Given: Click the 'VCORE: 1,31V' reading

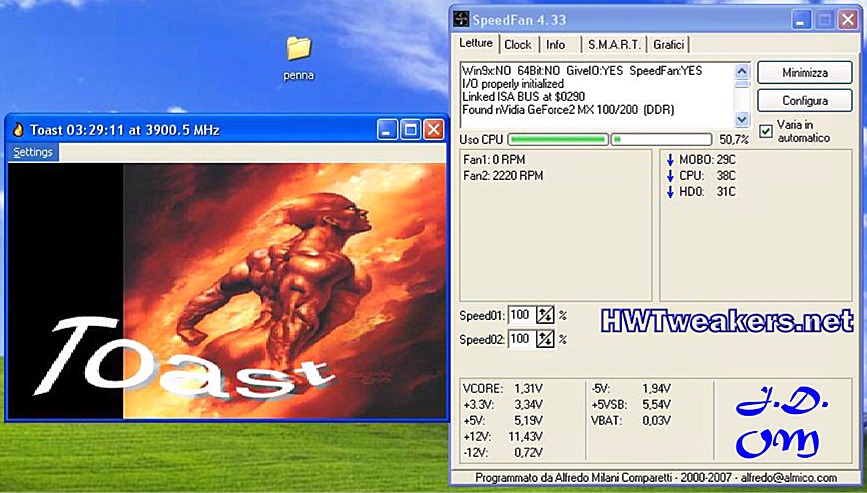Looking at the screenshot, I should pyautogui.click(x=503, y=389).
